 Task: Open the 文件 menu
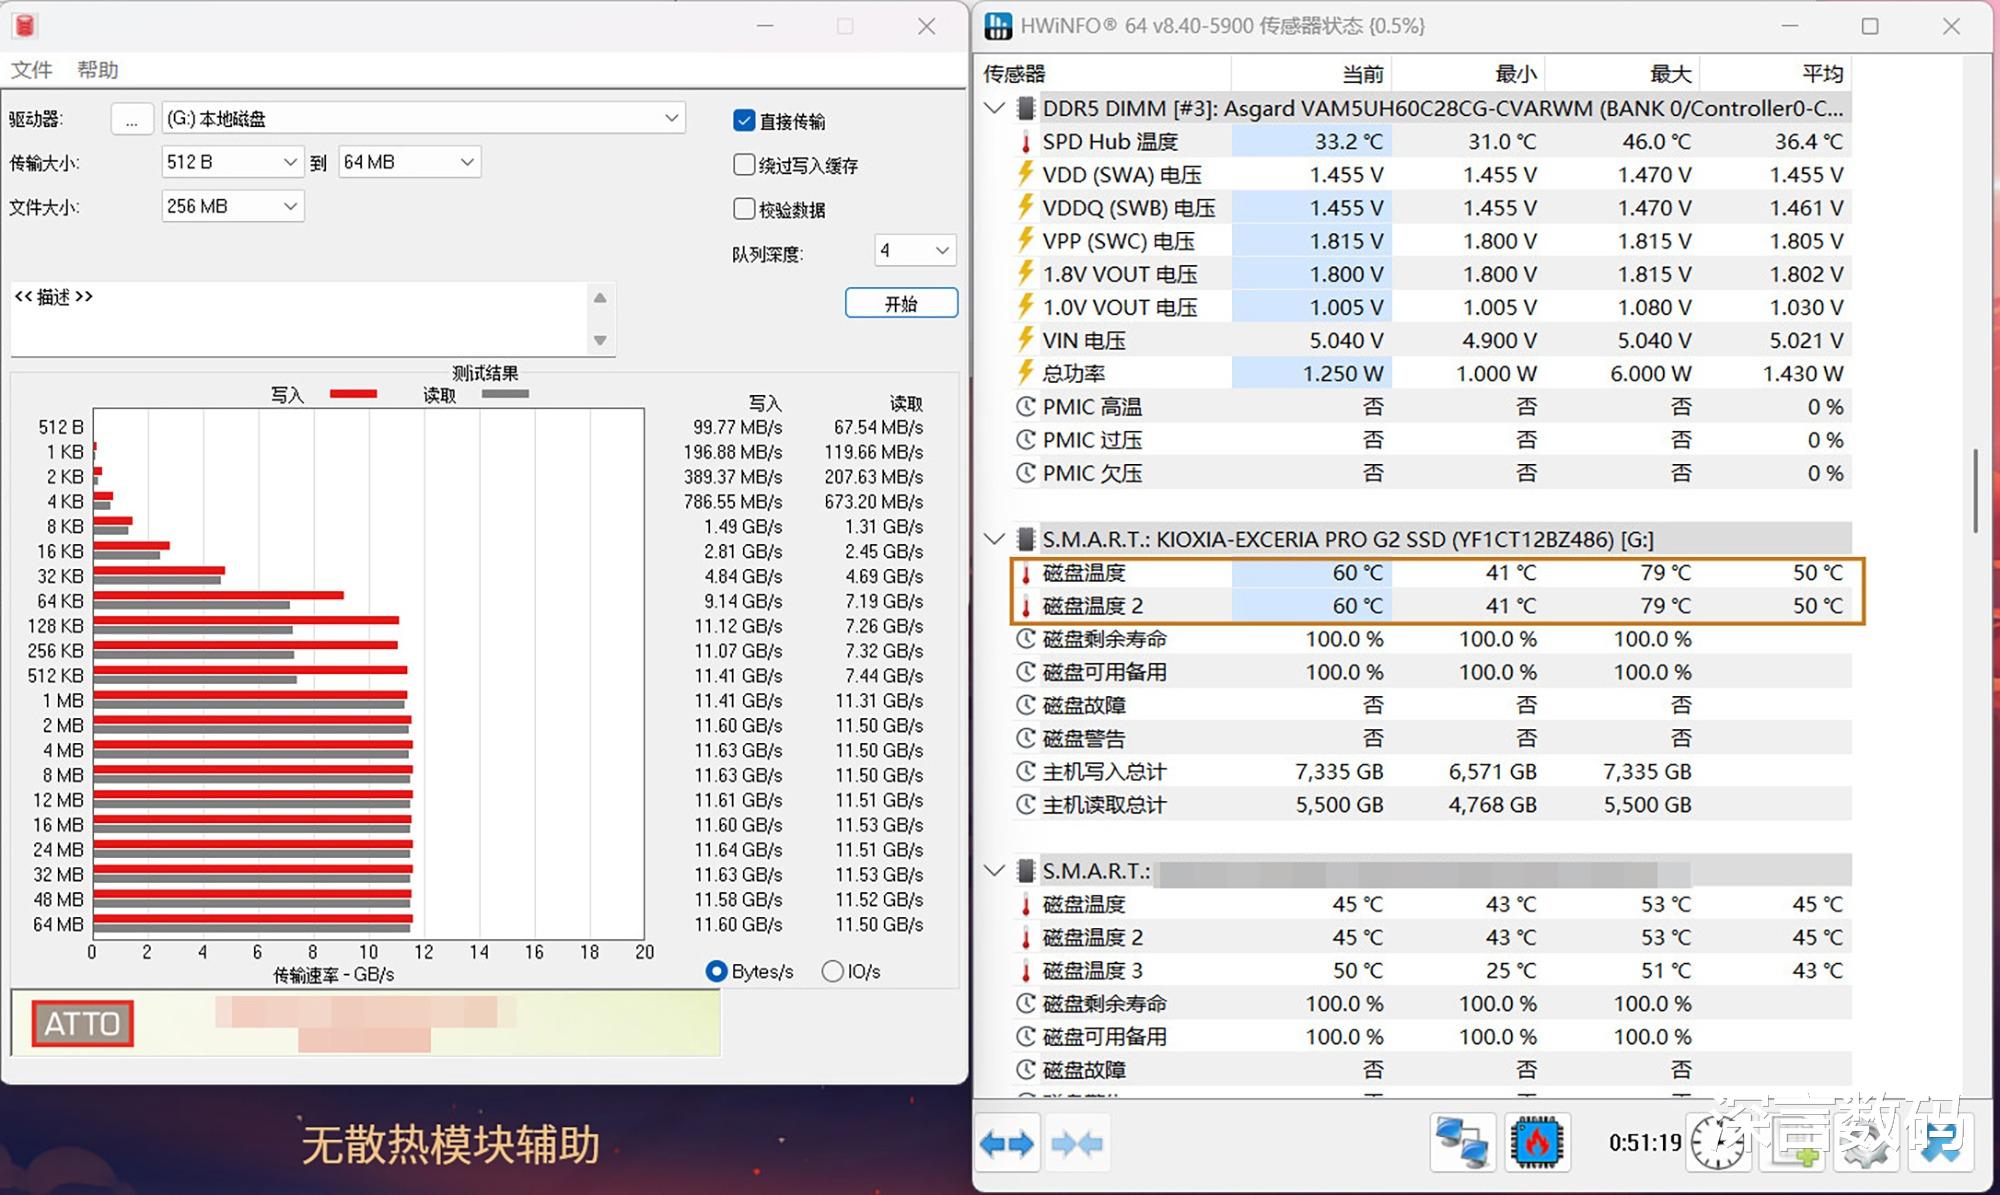tap(31, 70)
